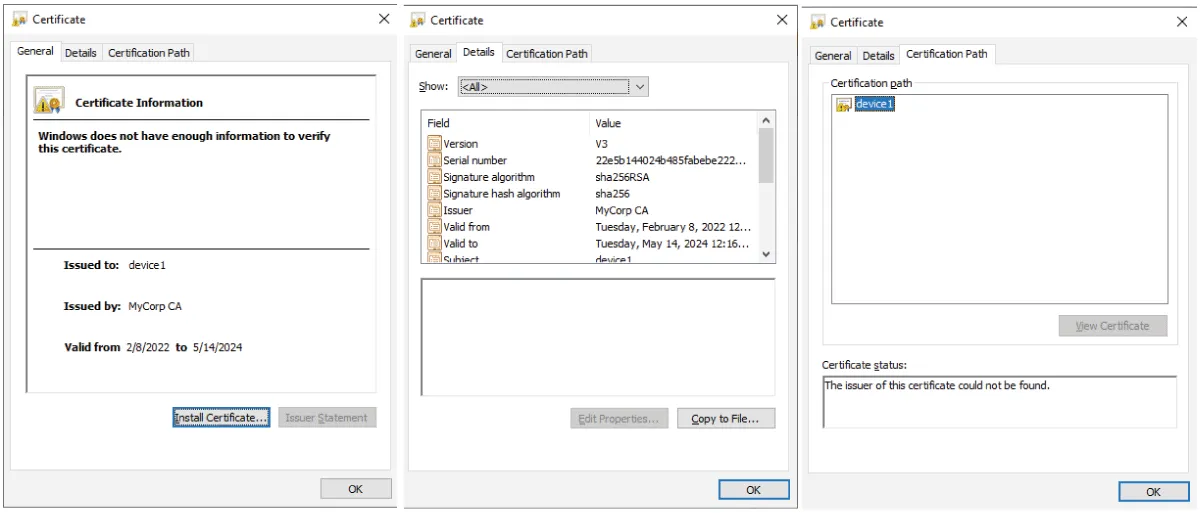Screen dimensions: 1200x513
Task: Click the Certificate status text box
Action: [1000, 402]
